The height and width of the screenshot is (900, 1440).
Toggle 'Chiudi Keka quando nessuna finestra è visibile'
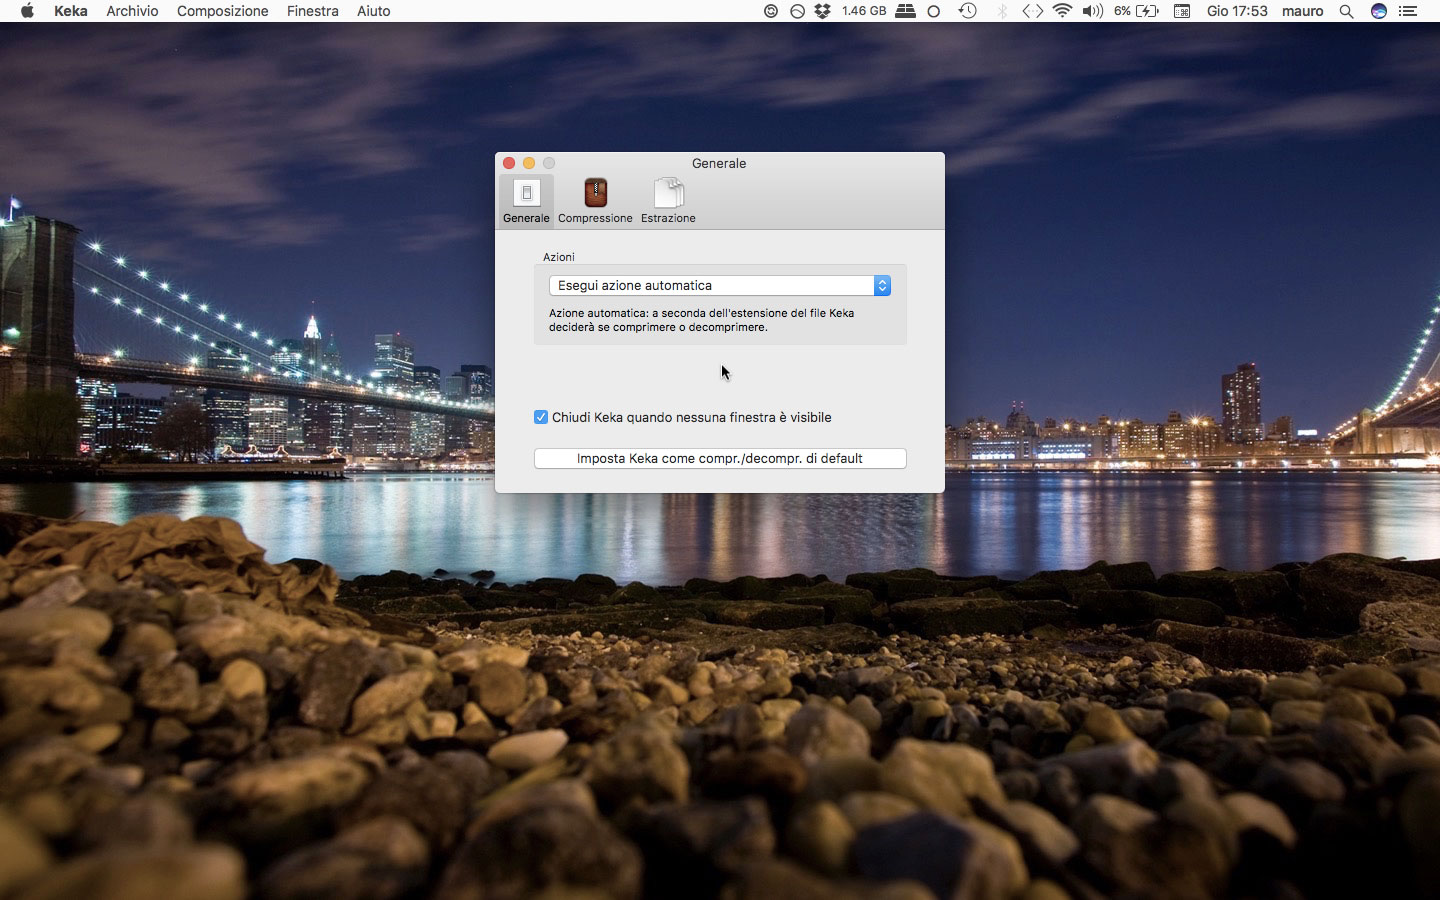tap(541, 417)
